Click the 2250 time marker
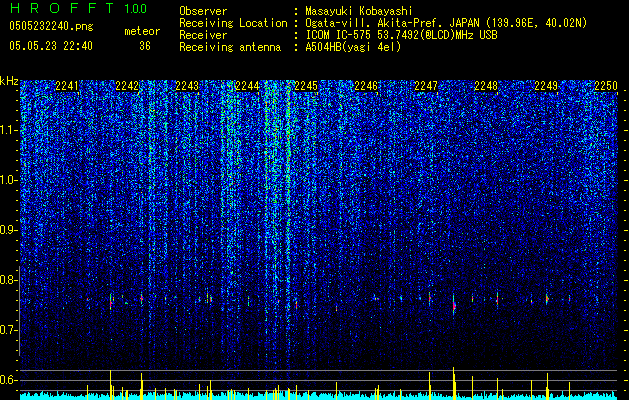 pos(606,86)
